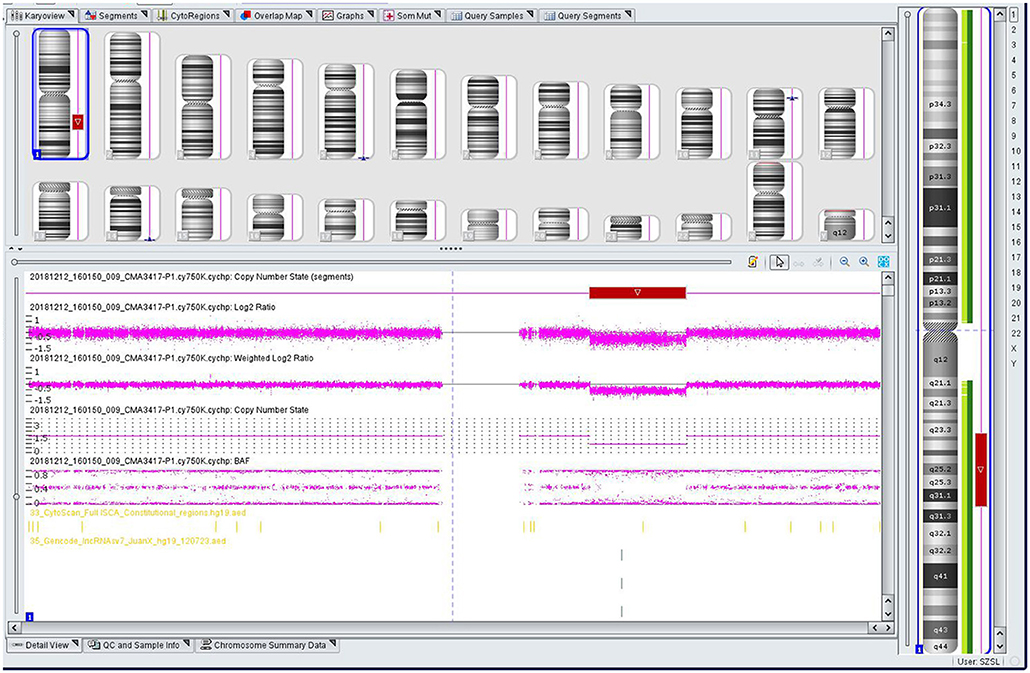This screenshot has width=1030, height=673.
Task: Click the blue marker under chromosome 5
Action: [363, 158]
